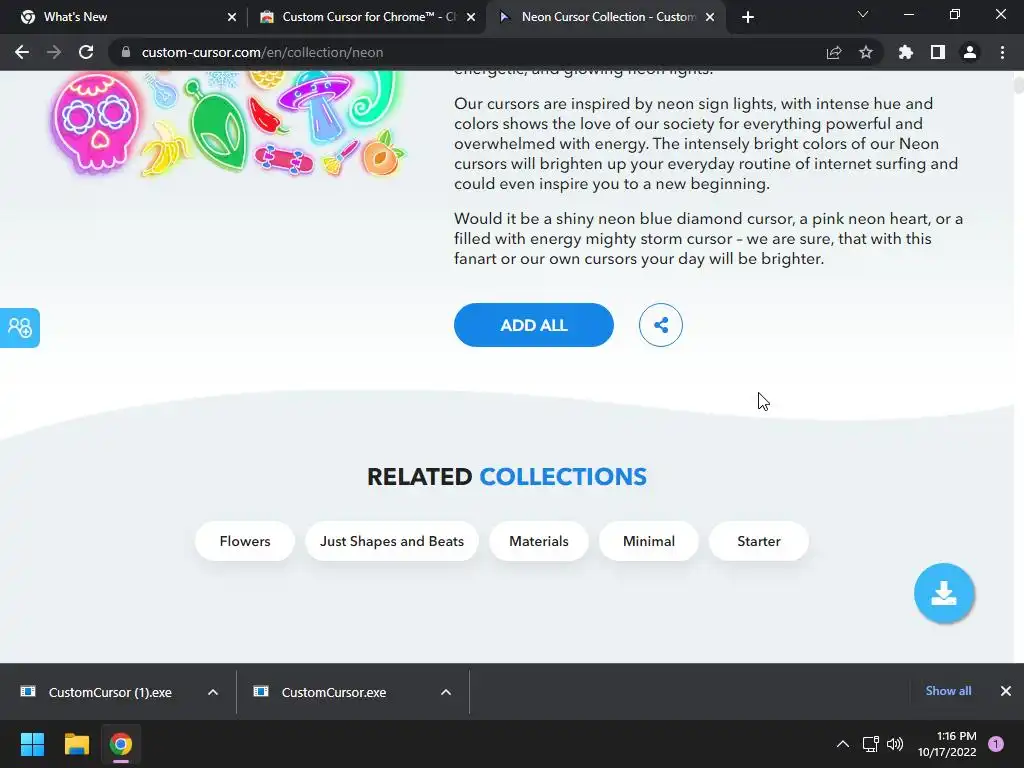Share this page icon in address bar
This screenshot has height=768, width=1024.
click(x=834, y=52)
